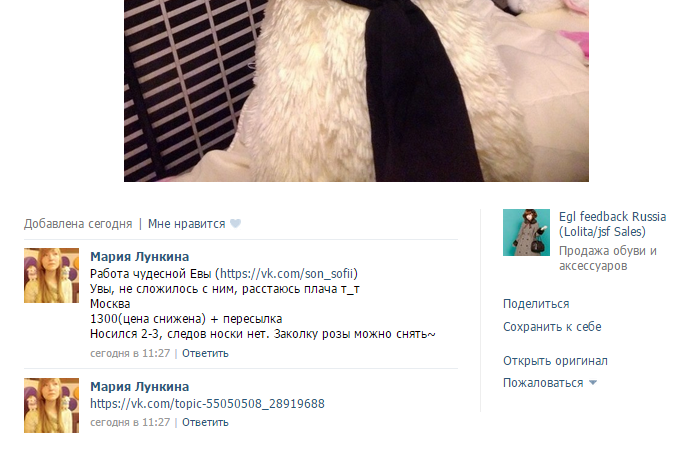Click the heart icon next to Мне нравится
Image resolution: width=673 pixels, height=451 pixels.
click(235, 224)
